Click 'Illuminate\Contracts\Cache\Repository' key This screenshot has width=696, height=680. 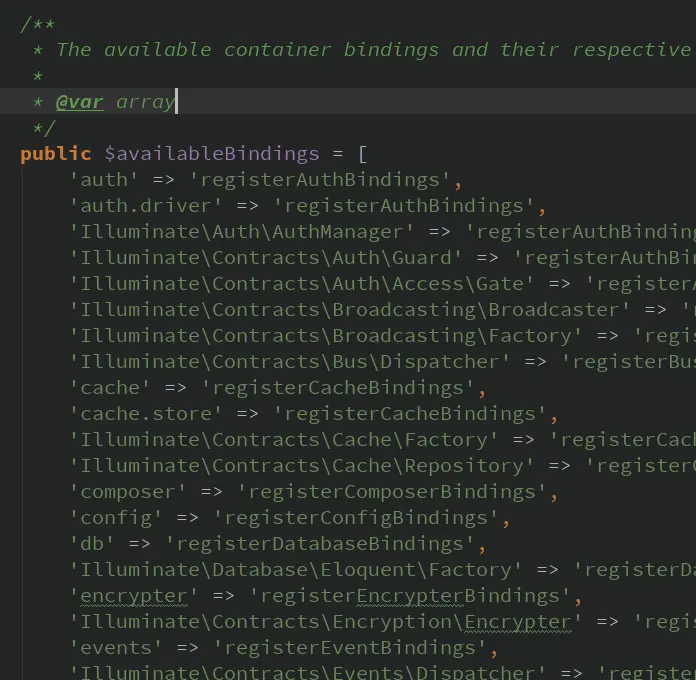[302, 466]
